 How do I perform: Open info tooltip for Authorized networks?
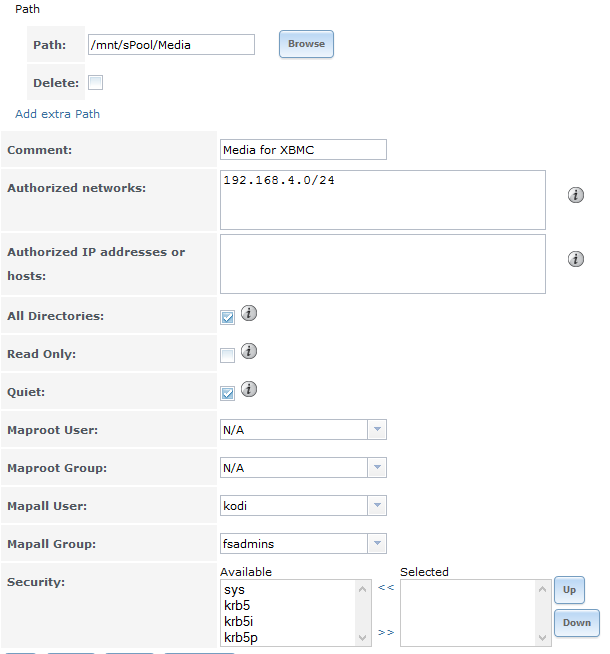pos(575,195)
